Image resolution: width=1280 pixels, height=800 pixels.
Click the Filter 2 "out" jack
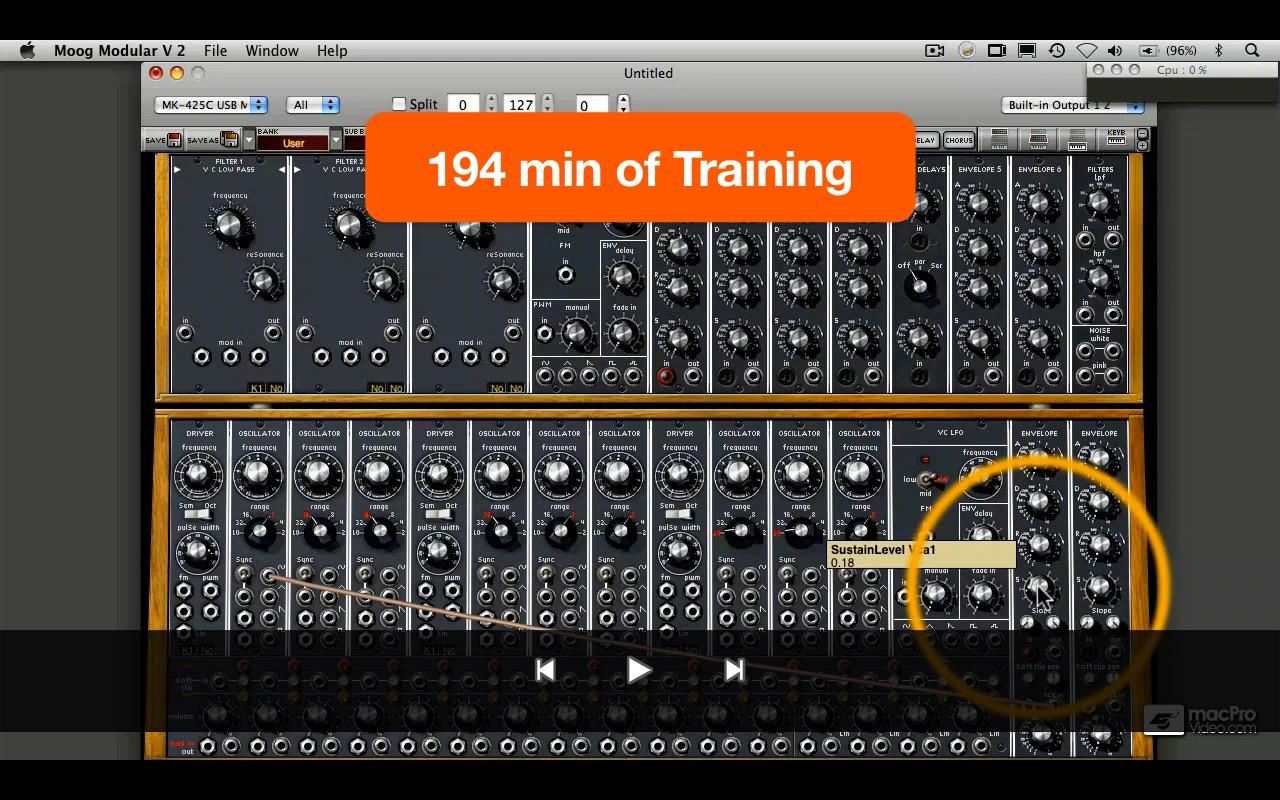click(x=393, y=334)
